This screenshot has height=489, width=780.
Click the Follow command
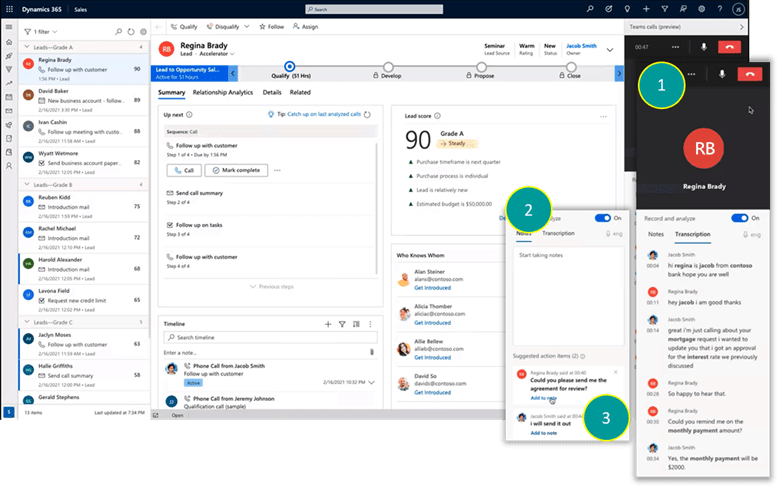(x=272, y=27)
